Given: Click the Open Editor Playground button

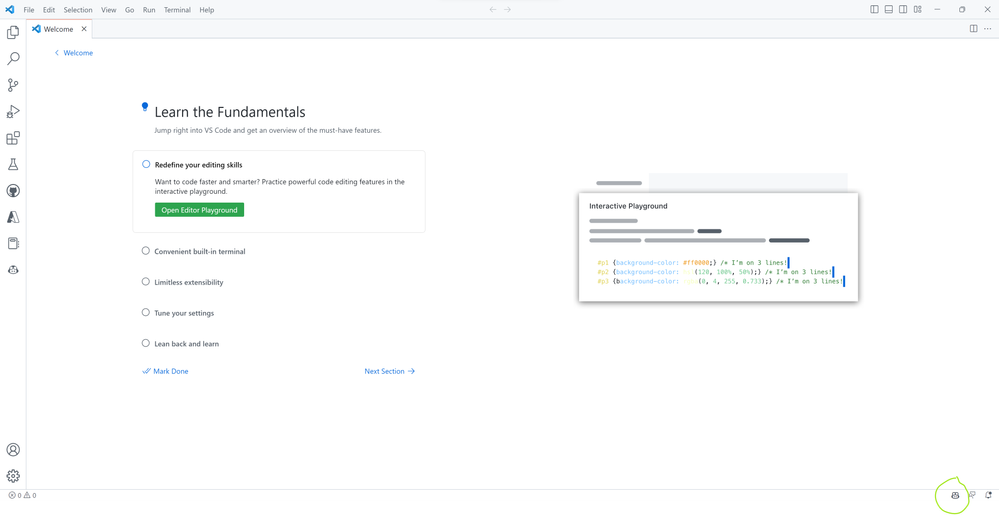Looking at the screenshot, I should (199, 210).
